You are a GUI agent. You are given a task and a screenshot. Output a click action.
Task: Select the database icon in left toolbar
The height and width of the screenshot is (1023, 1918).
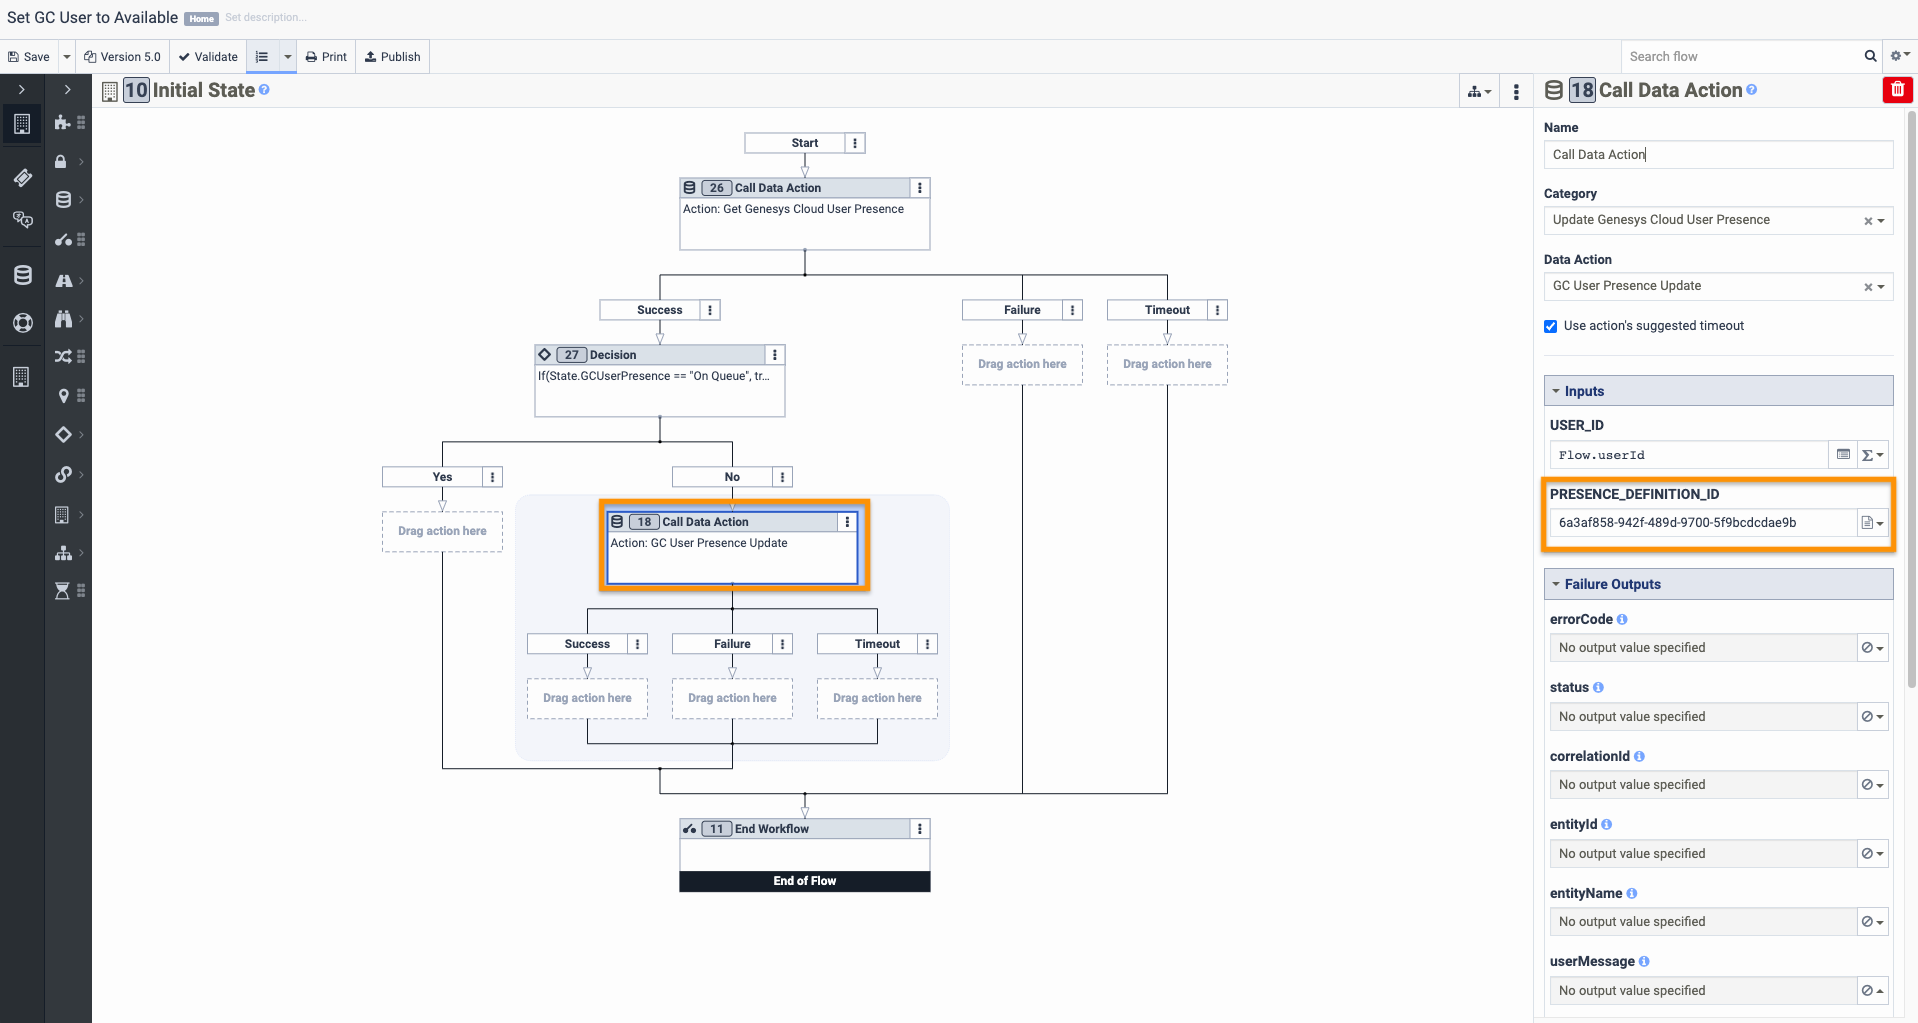click(22, 275)
